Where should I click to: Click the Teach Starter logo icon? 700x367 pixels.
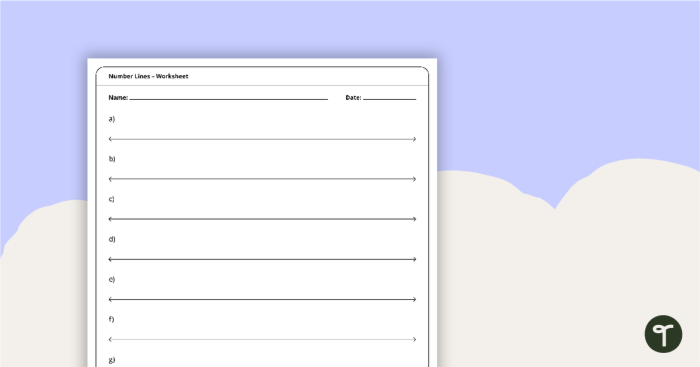pos(663,334)
